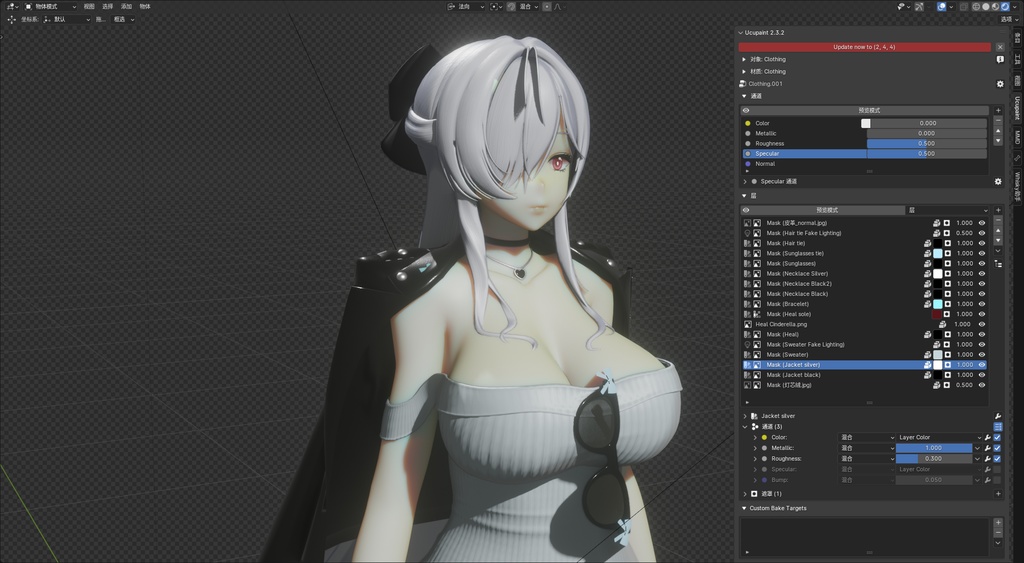Toggle channels preview mode eye button
The height and width of the screenshot is (563, 1024).
(746, 110)
